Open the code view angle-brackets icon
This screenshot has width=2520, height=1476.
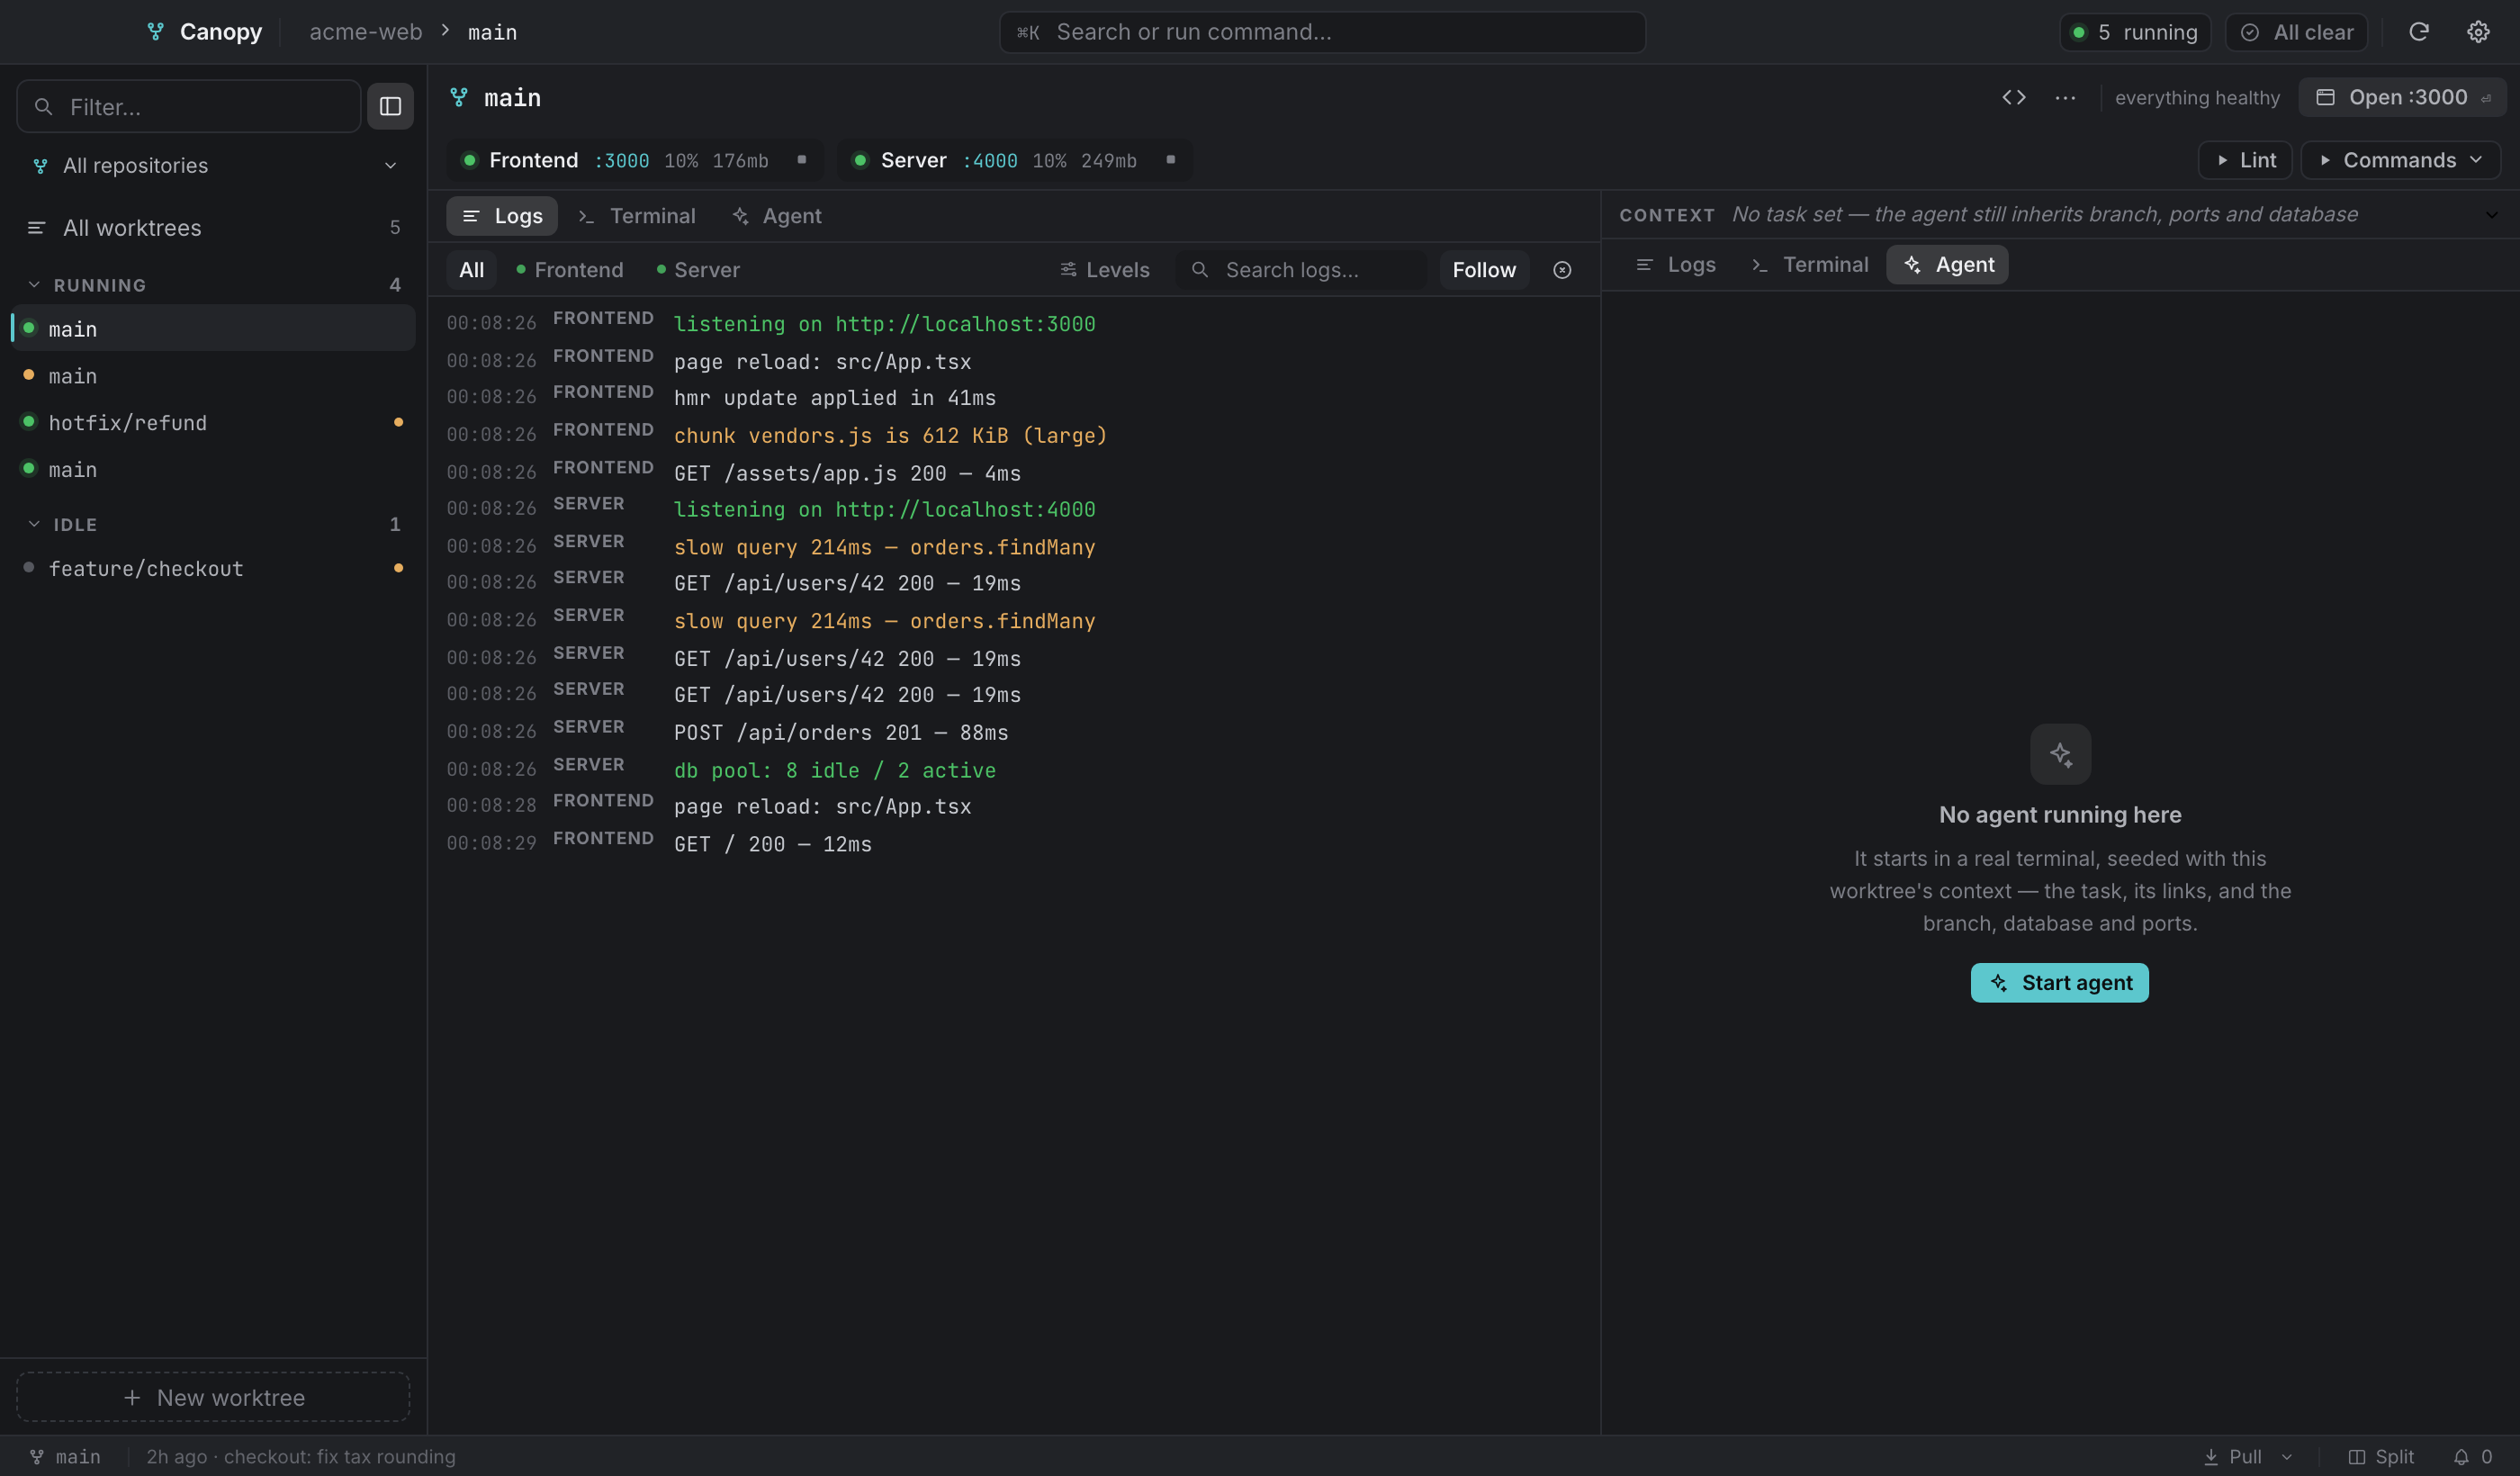click(x=2014, y=97)
